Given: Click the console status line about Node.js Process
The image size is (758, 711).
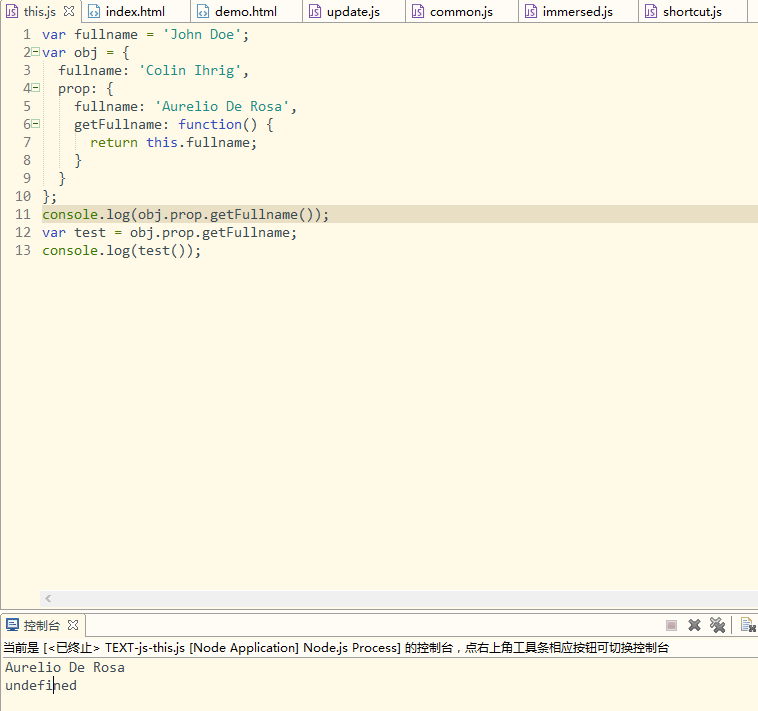Looking at the screenshot, I should pos(336,648).
